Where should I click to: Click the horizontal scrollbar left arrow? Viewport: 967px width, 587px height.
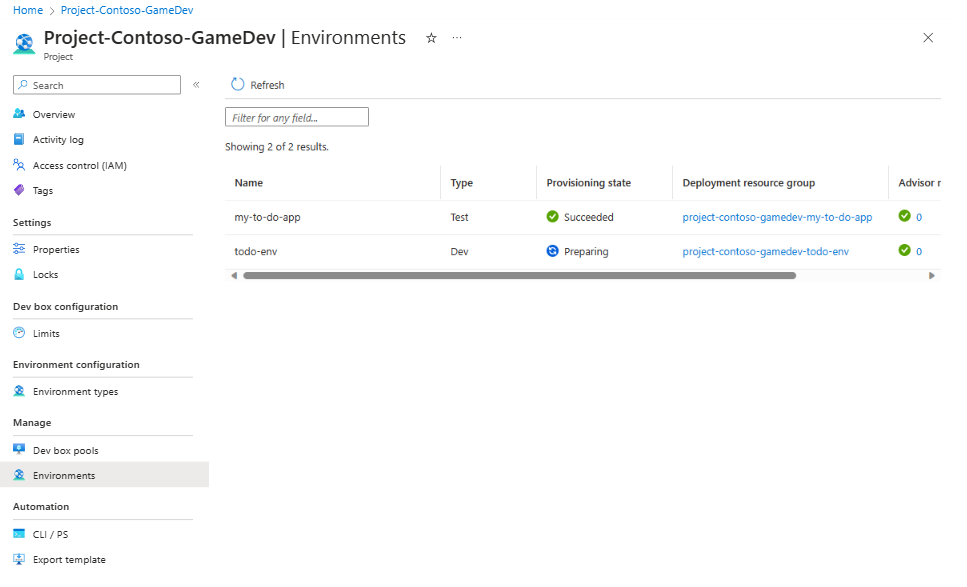click(x=234, y=276)
